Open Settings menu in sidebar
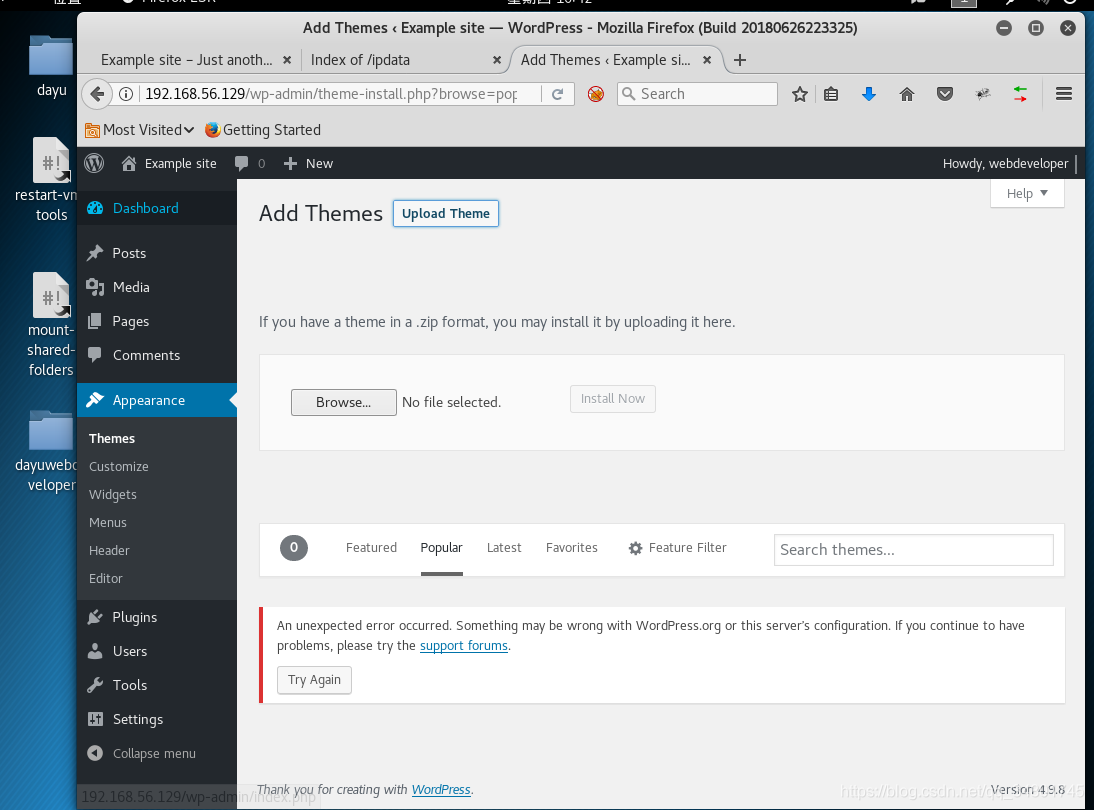Viewport: 1094px width, 810px height. coord(157,719)
